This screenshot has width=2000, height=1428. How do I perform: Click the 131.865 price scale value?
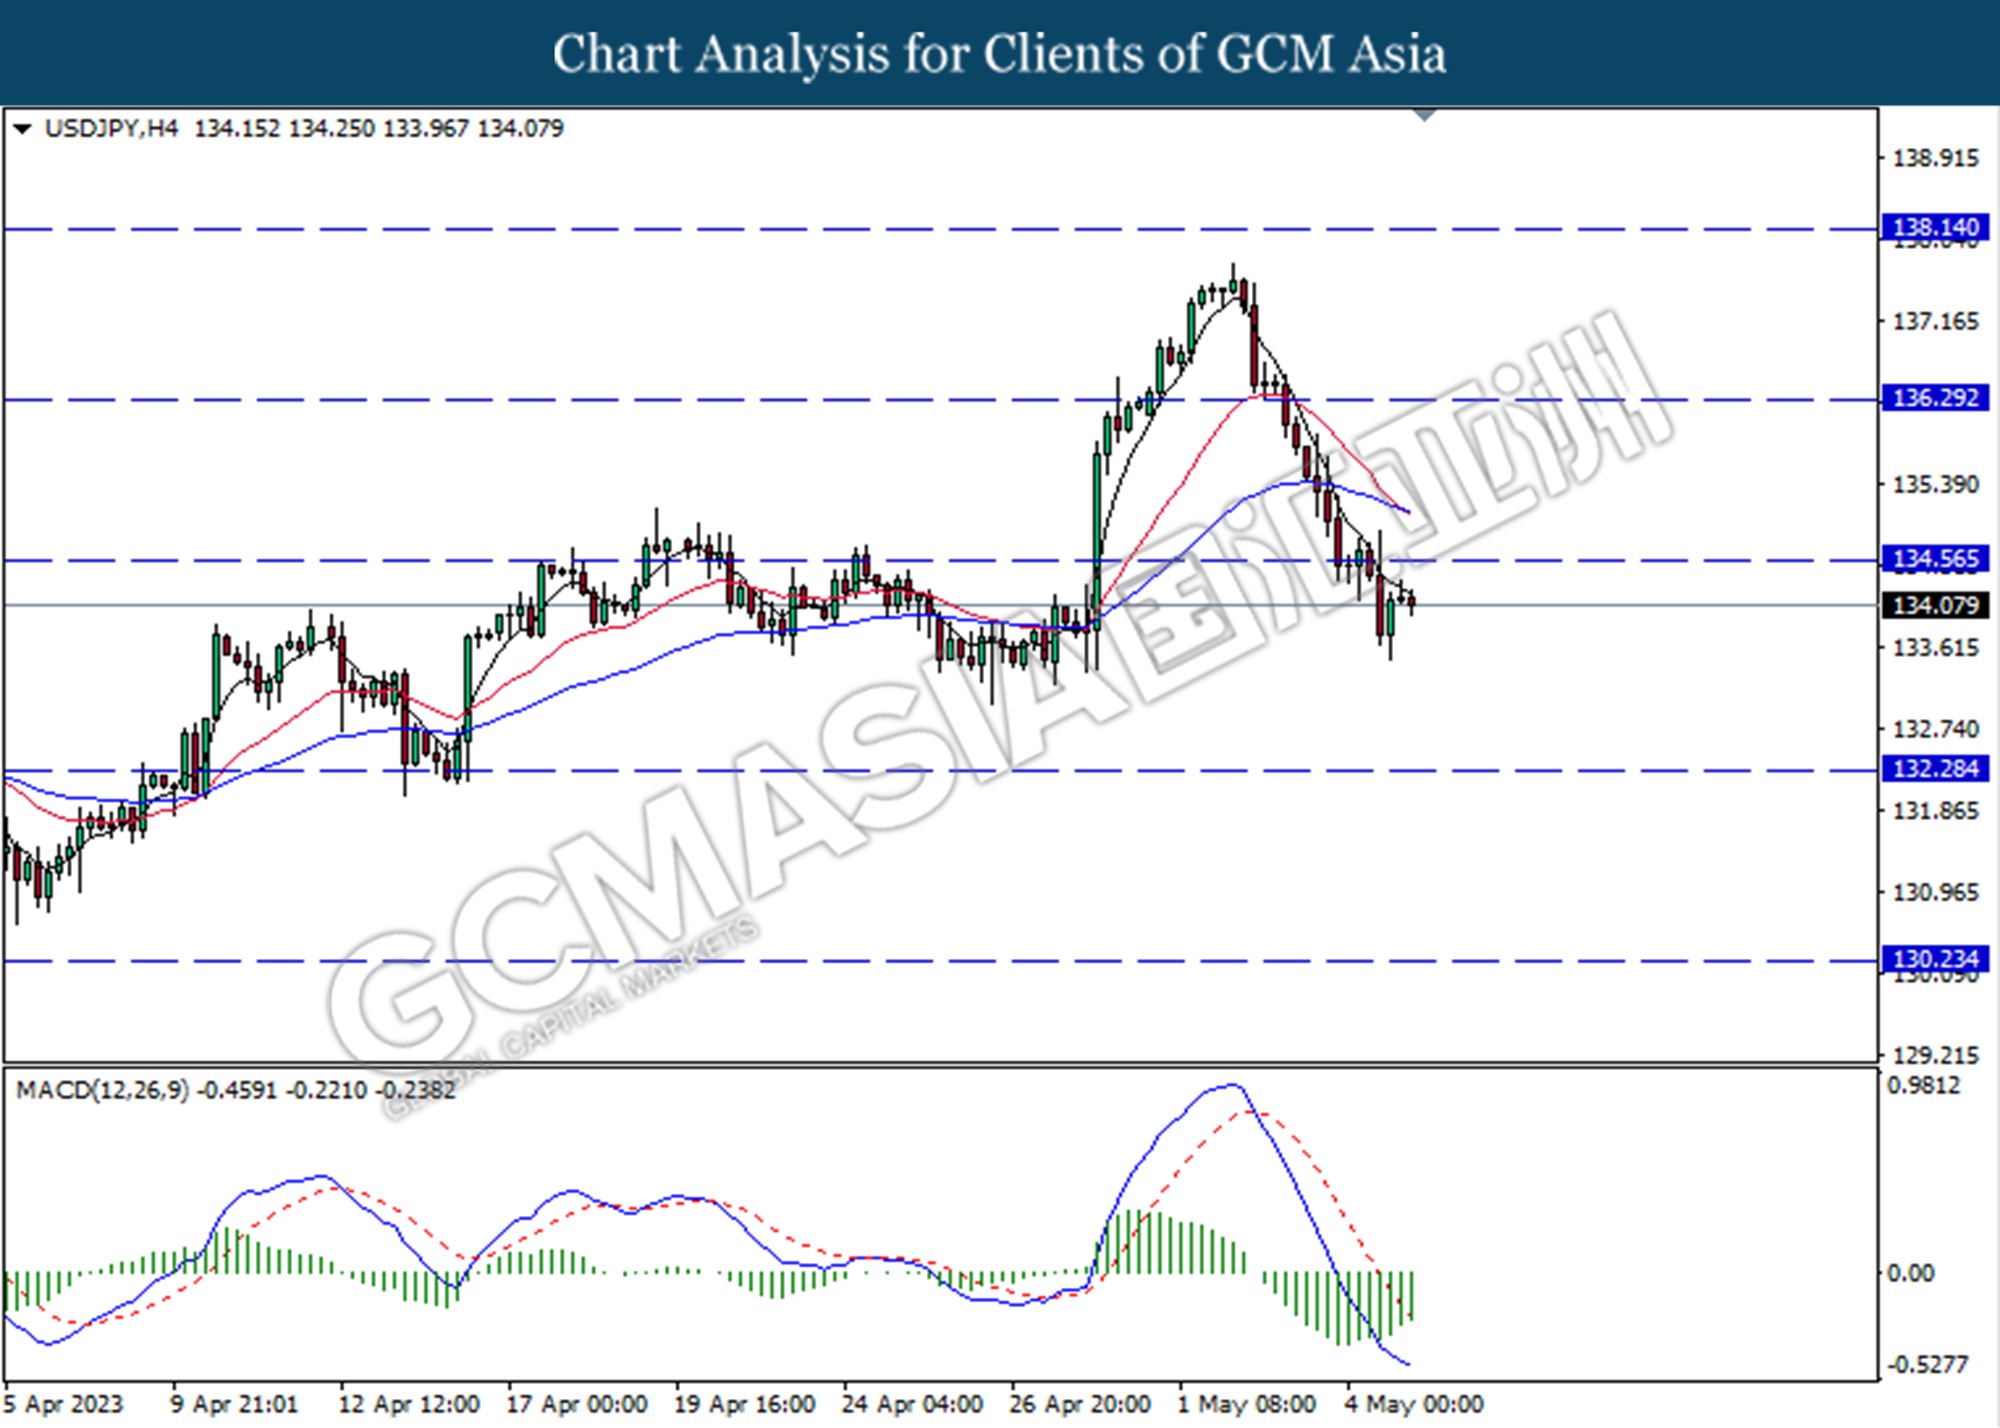1935,811
